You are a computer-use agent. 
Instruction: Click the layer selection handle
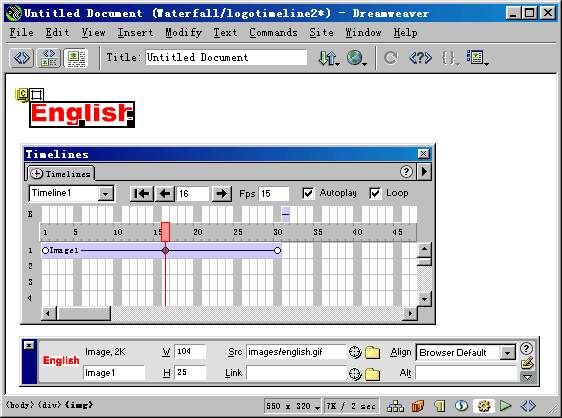coord(37,95)
